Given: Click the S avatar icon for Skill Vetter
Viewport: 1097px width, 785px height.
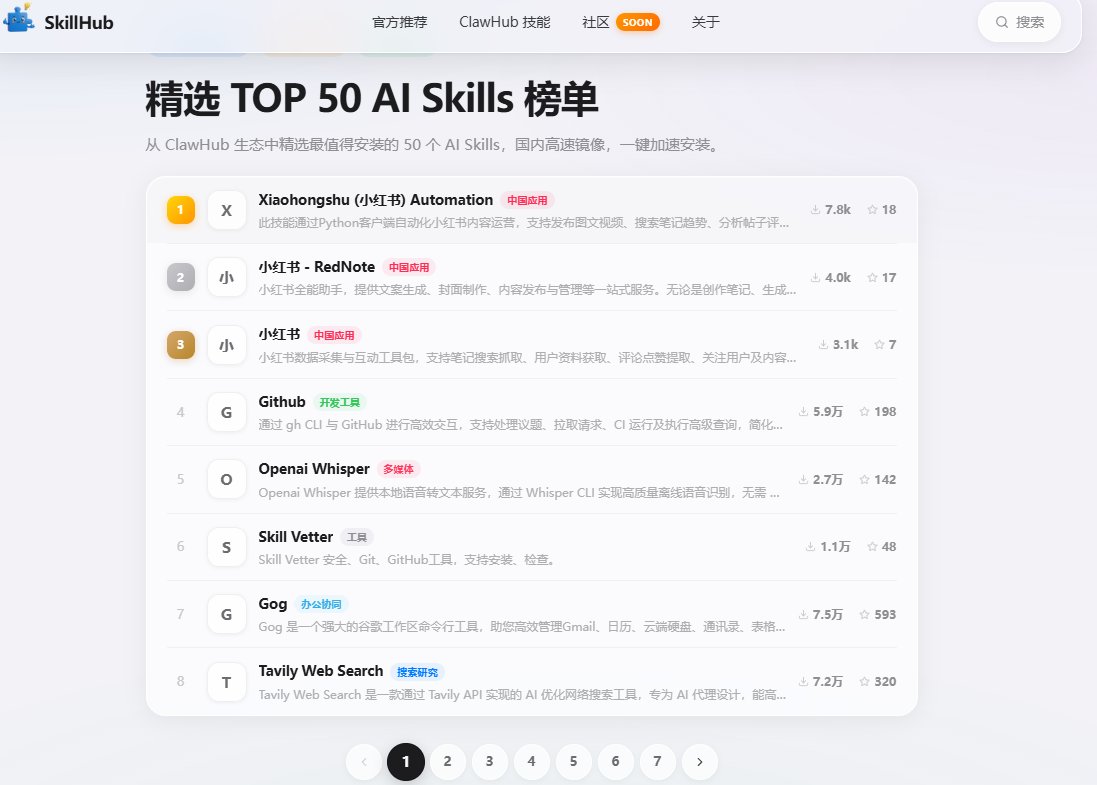Looking at the screenshot, I should point(227,547).
